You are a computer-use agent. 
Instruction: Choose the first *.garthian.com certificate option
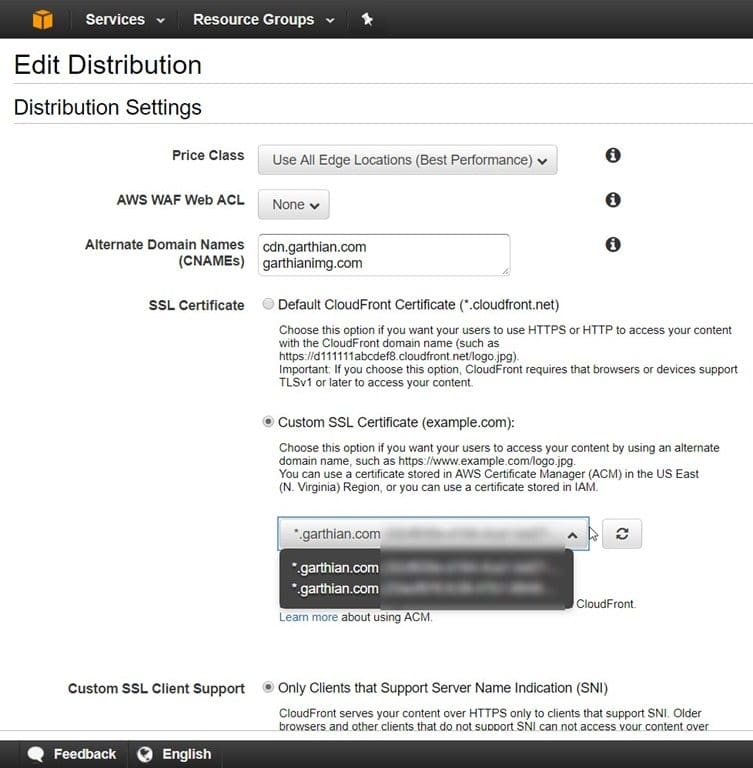(x=426, y=568)
